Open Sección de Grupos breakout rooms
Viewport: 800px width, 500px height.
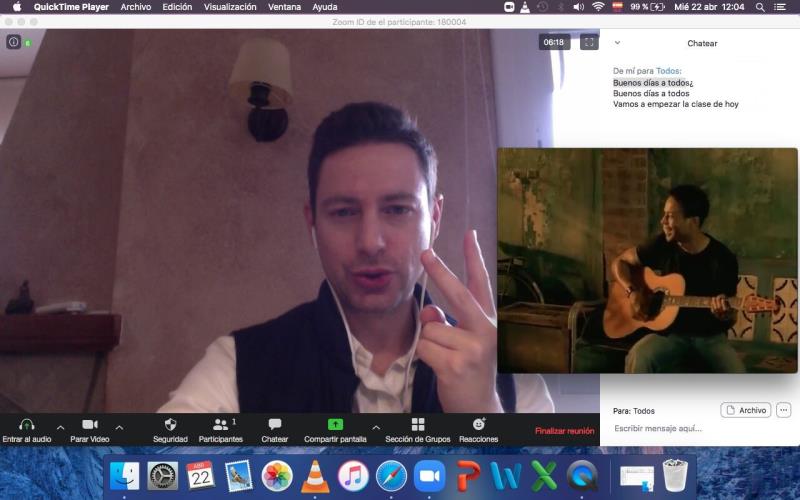418,425
